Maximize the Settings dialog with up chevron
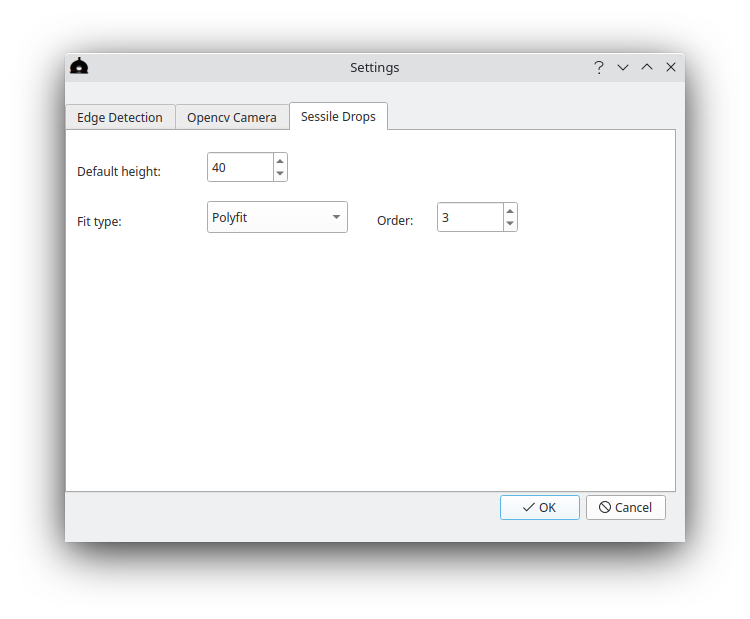Screen dimensions: 750x619 (647, 67)
